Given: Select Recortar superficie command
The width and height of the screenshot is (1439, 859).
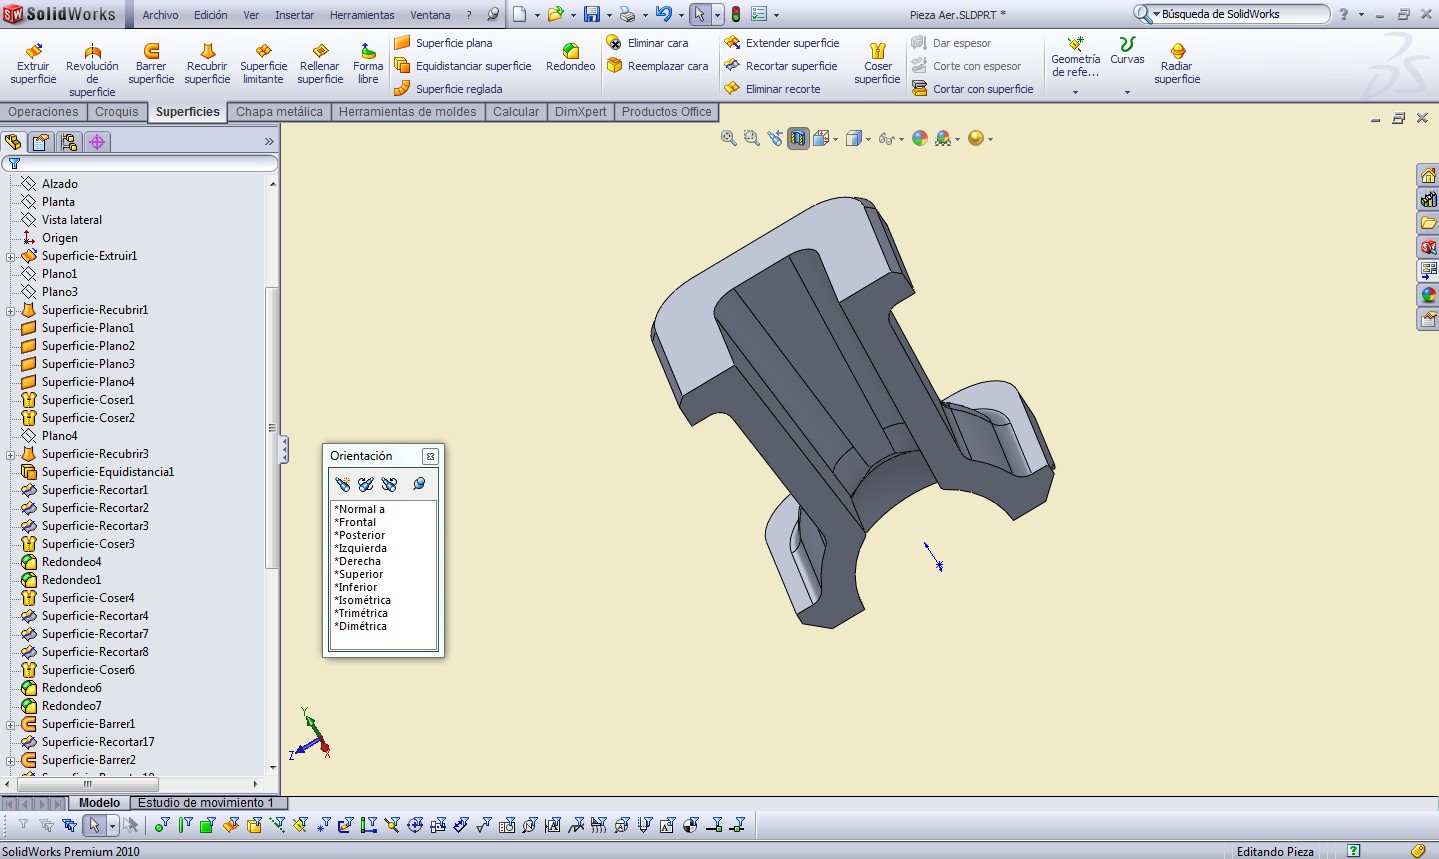Looking at the screenshot, I should [x=781, y=66].
